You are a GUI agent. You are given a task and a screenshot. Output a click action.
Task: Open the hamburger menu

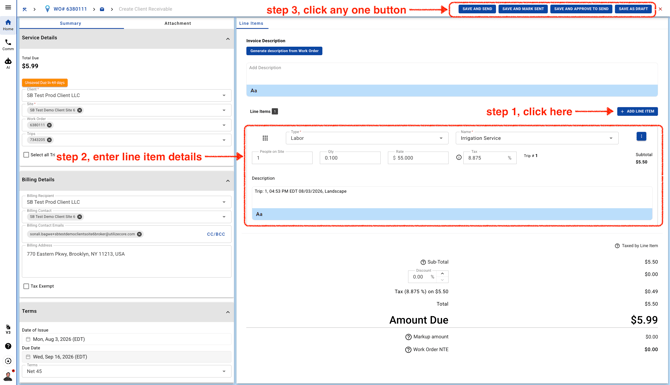click(x=8, y=7)
